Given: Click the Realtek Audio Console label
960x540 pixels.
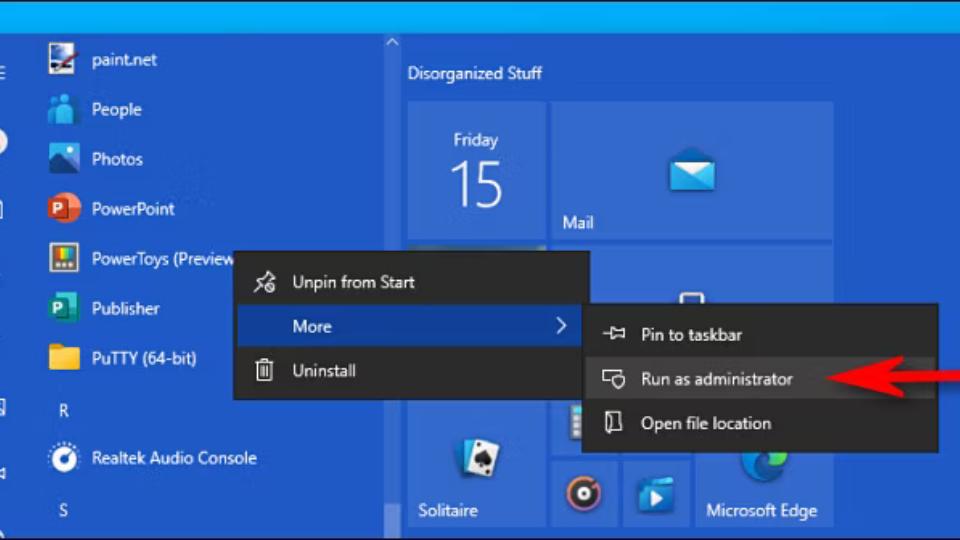Looking at the screenshot, I should [174, 458].
